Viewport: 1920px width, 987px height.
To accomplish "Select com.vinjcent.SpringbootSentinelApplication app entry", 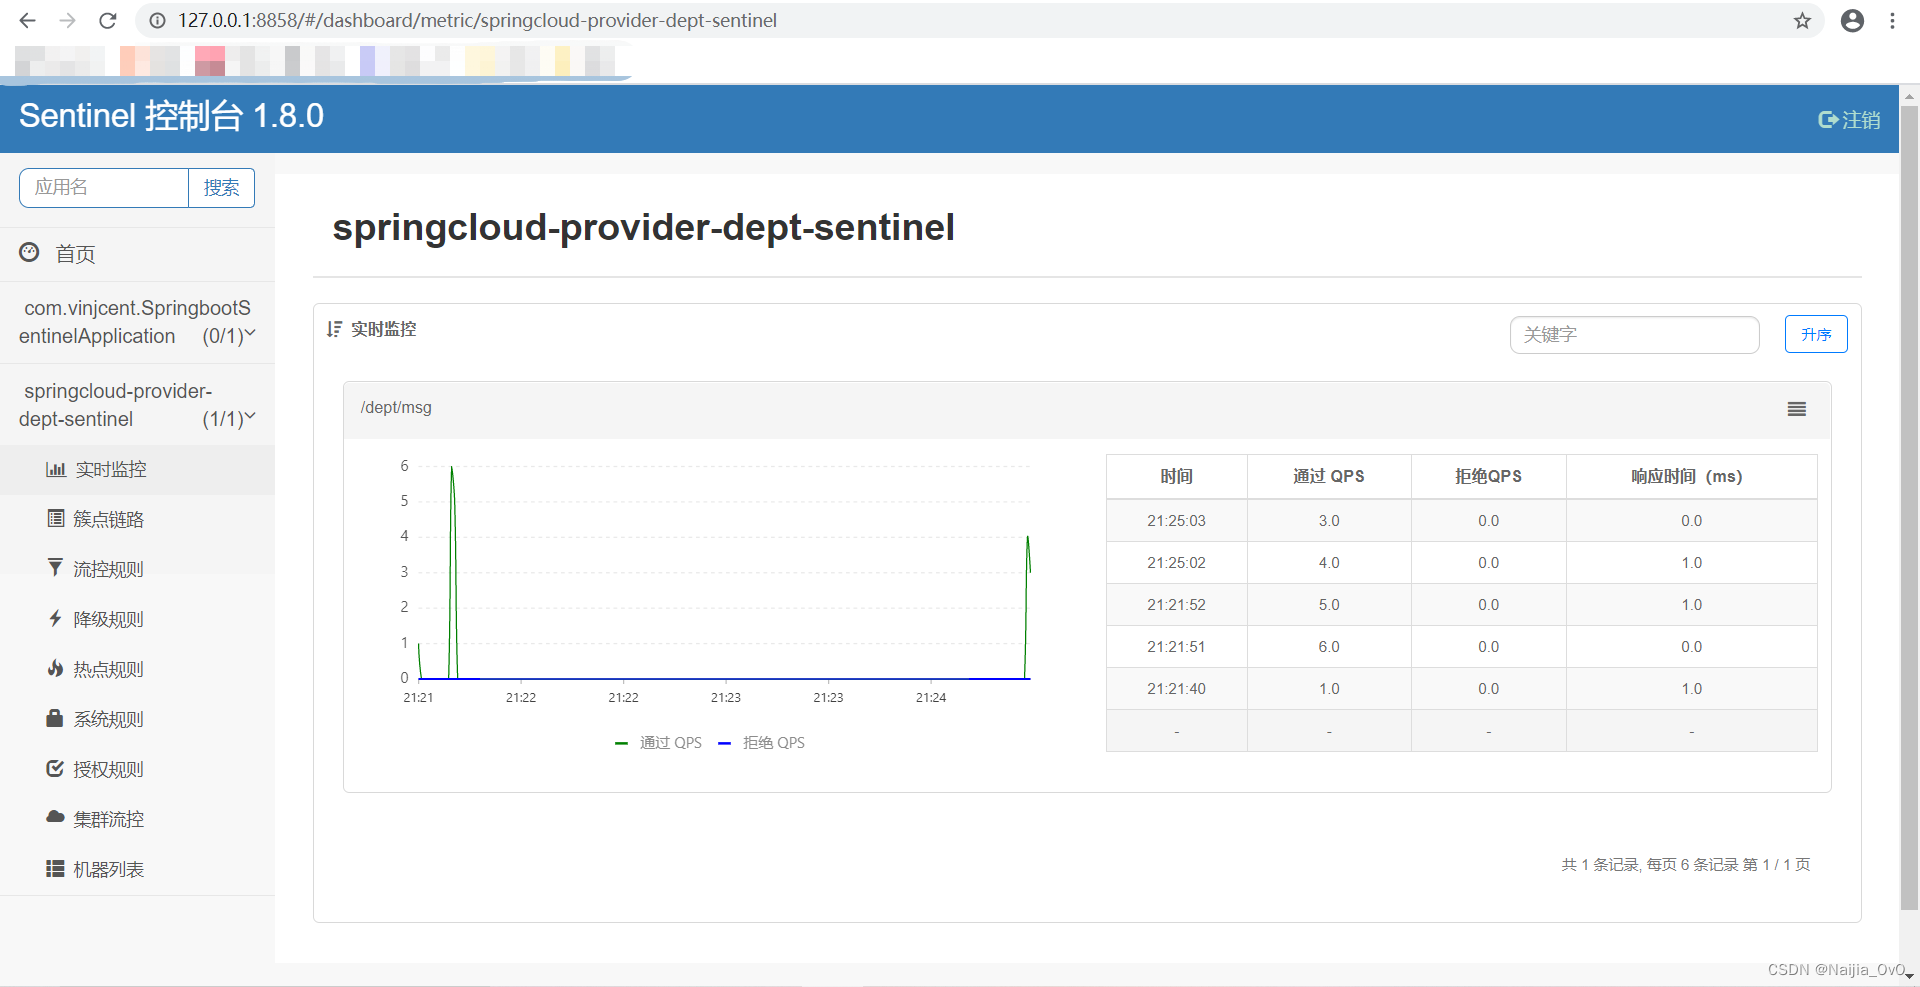I will (137, 322).
